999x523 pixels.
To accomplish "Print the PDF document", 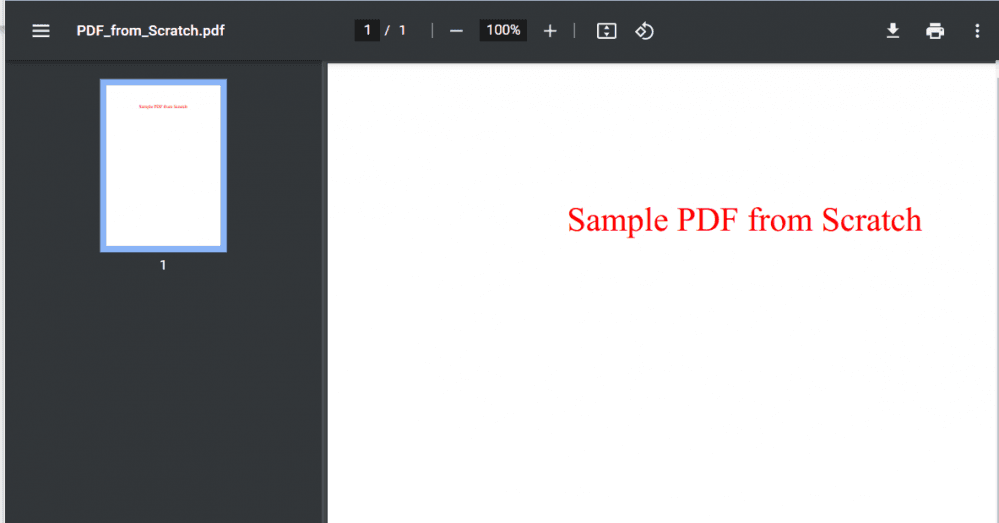I will coord(935,31).
